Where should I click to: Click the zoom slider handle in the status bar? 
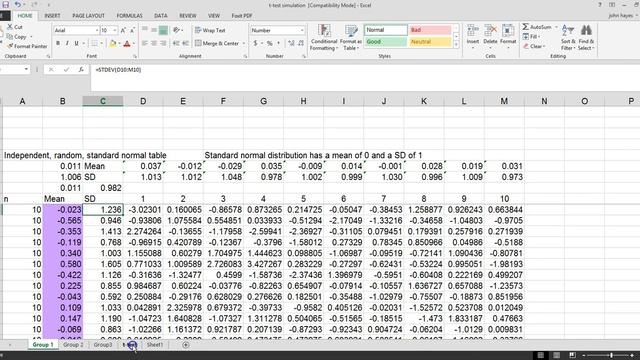click(x=611, y=356)
